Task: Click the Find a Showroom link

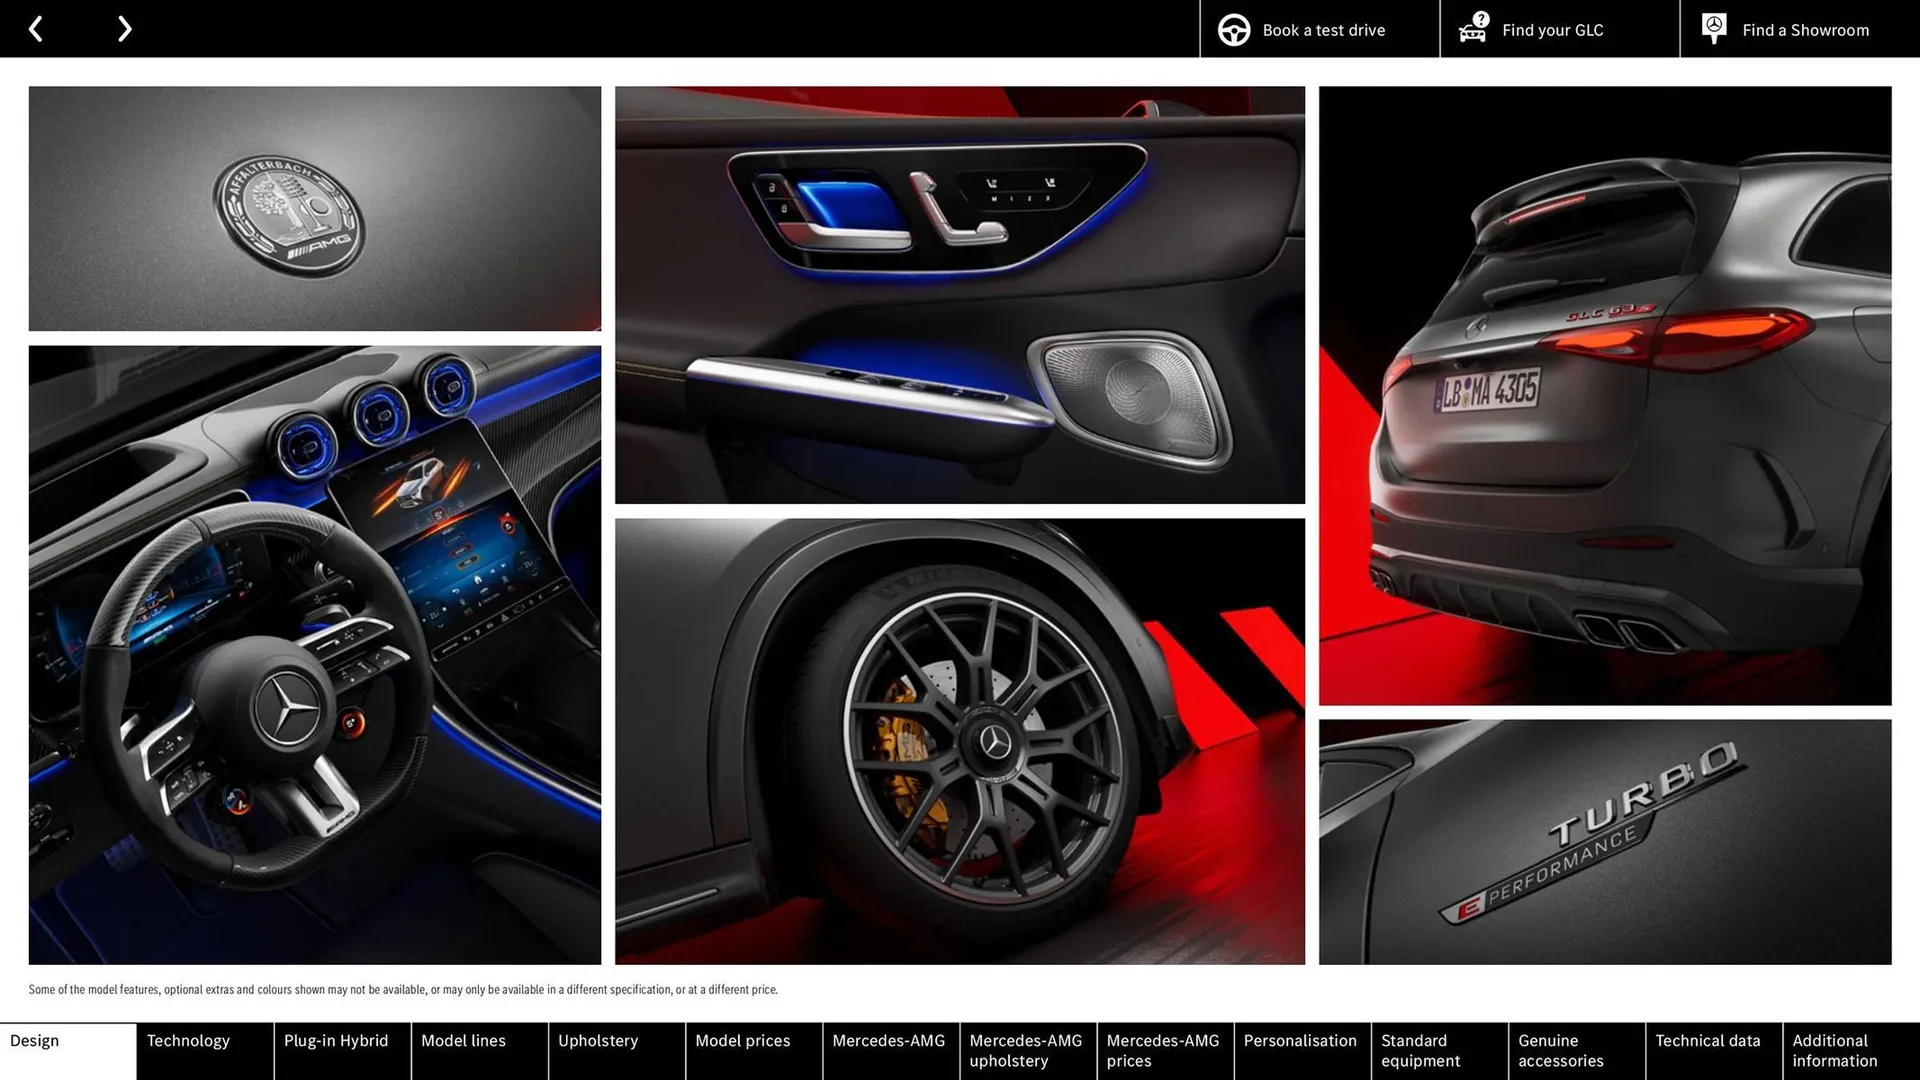Action: point(1805,29)
